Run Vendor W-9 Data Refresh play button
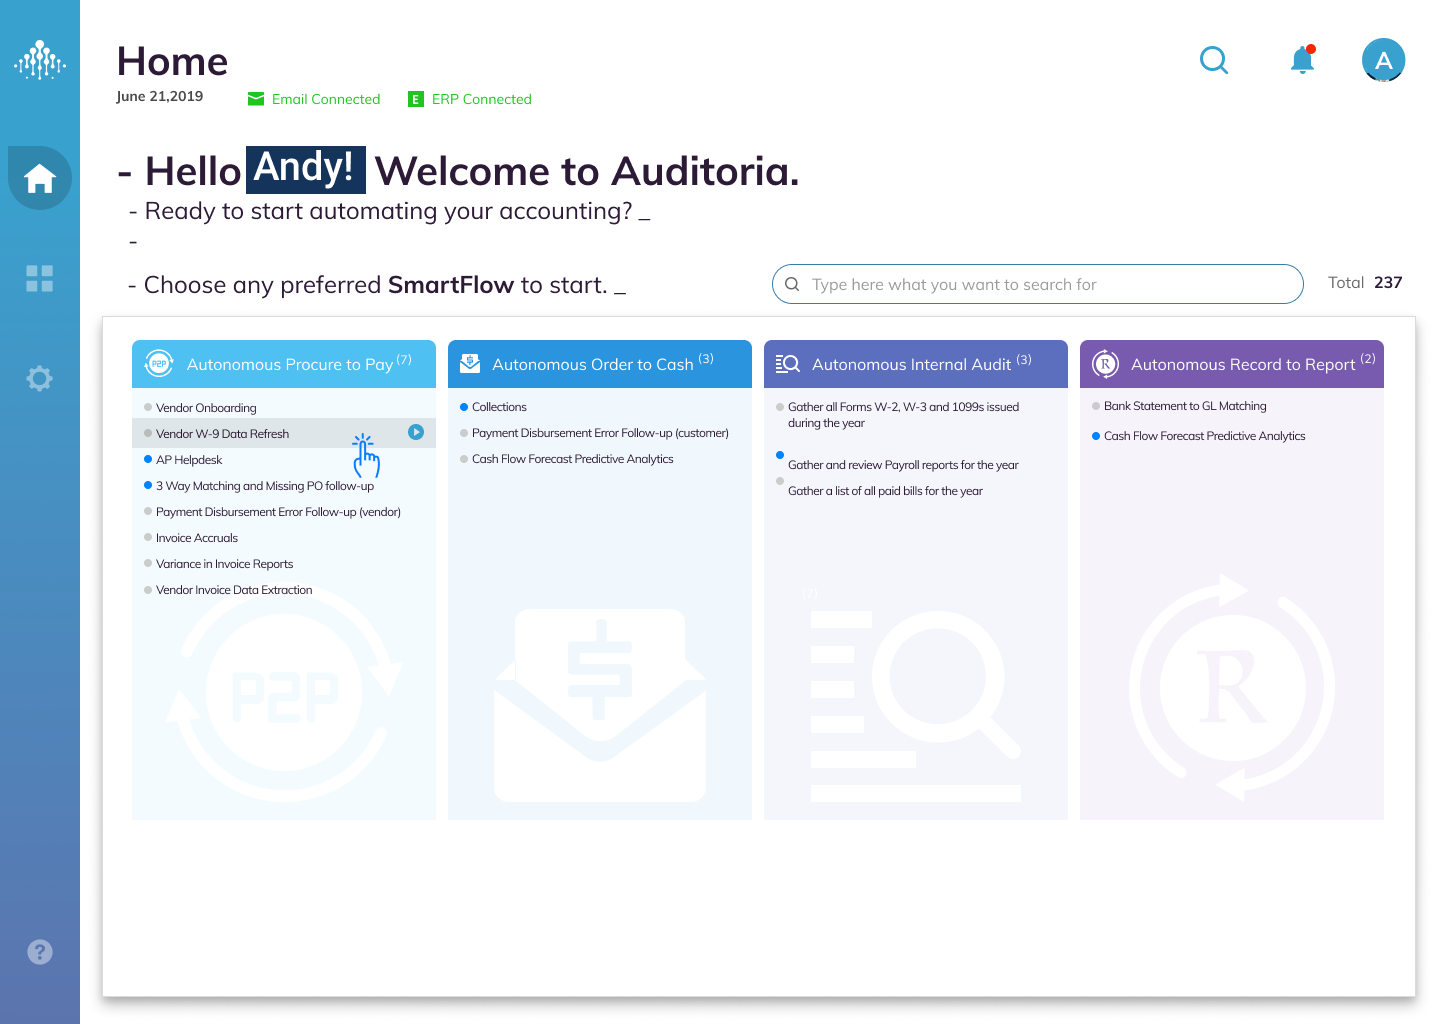Screen dimensions: 1440x1024 (416, 432)
